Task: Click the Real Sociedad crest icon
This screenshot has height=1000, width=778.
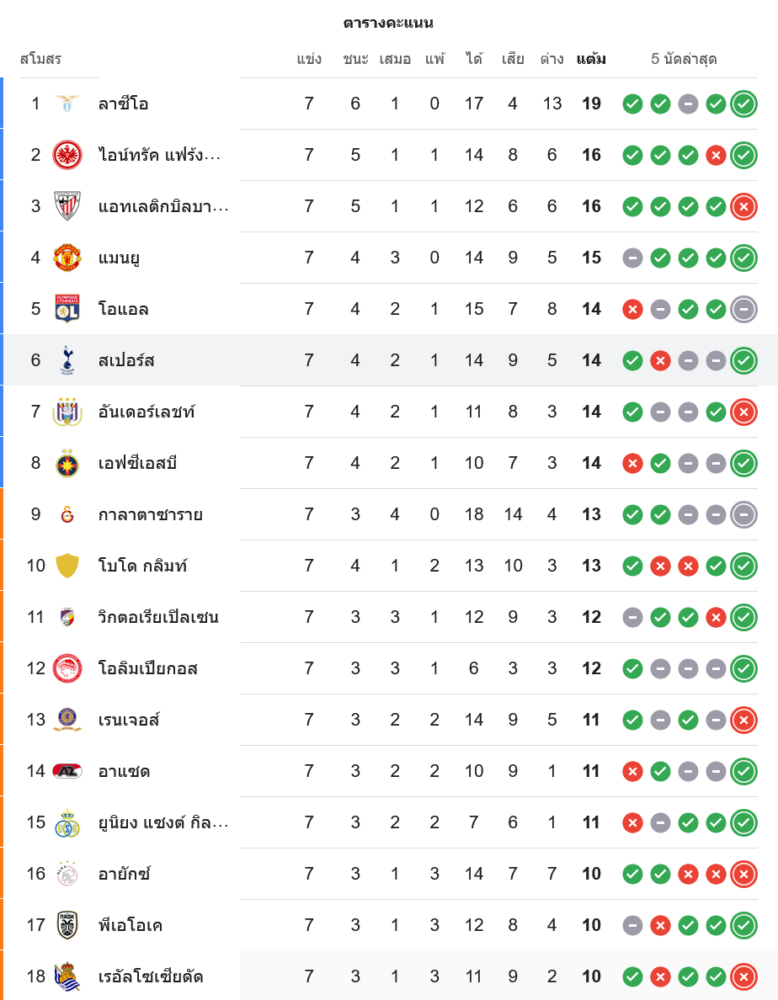Action: tap(67, 976)
